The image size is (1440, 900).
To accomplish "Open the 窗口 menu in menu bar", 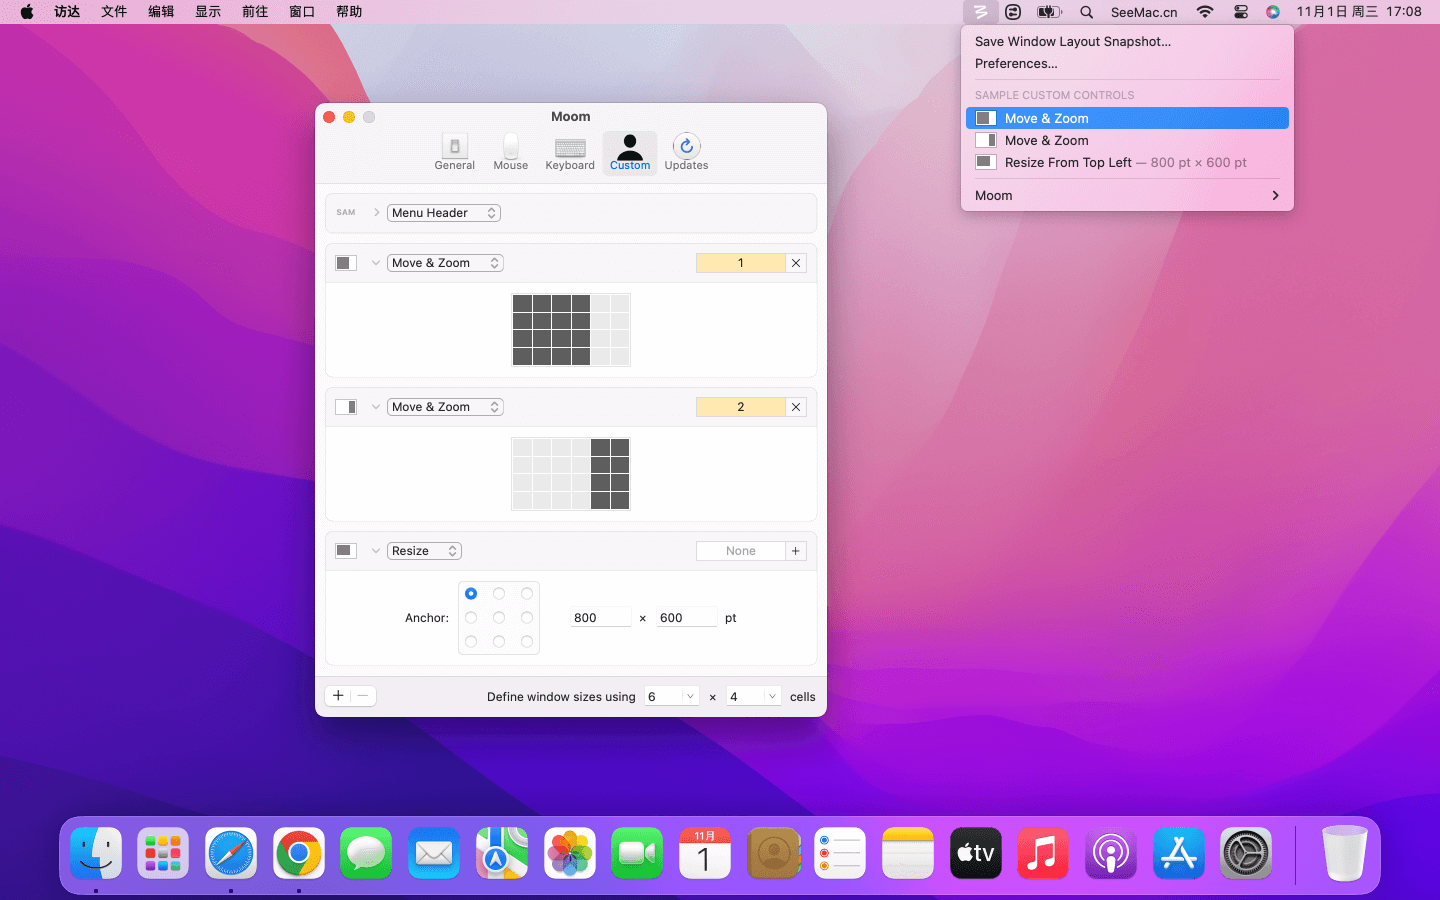I will pyautogui.click(x=302, y=12).
